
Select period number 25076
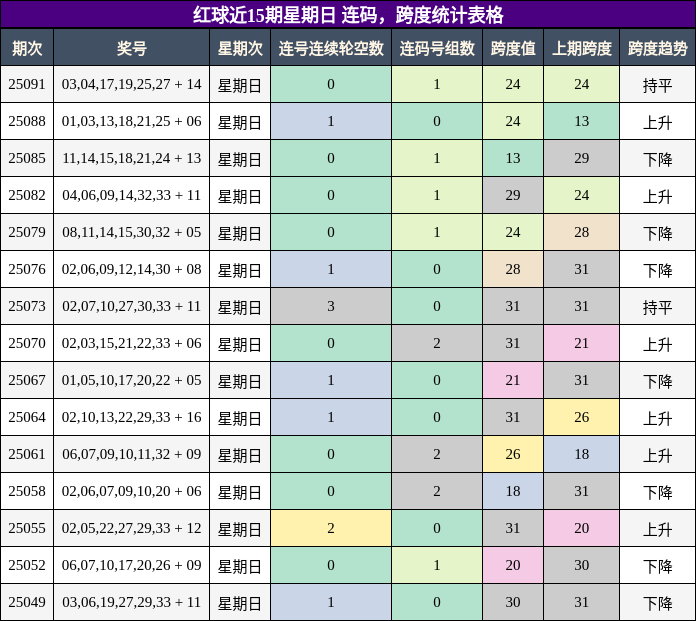click(x=27, y=269)
